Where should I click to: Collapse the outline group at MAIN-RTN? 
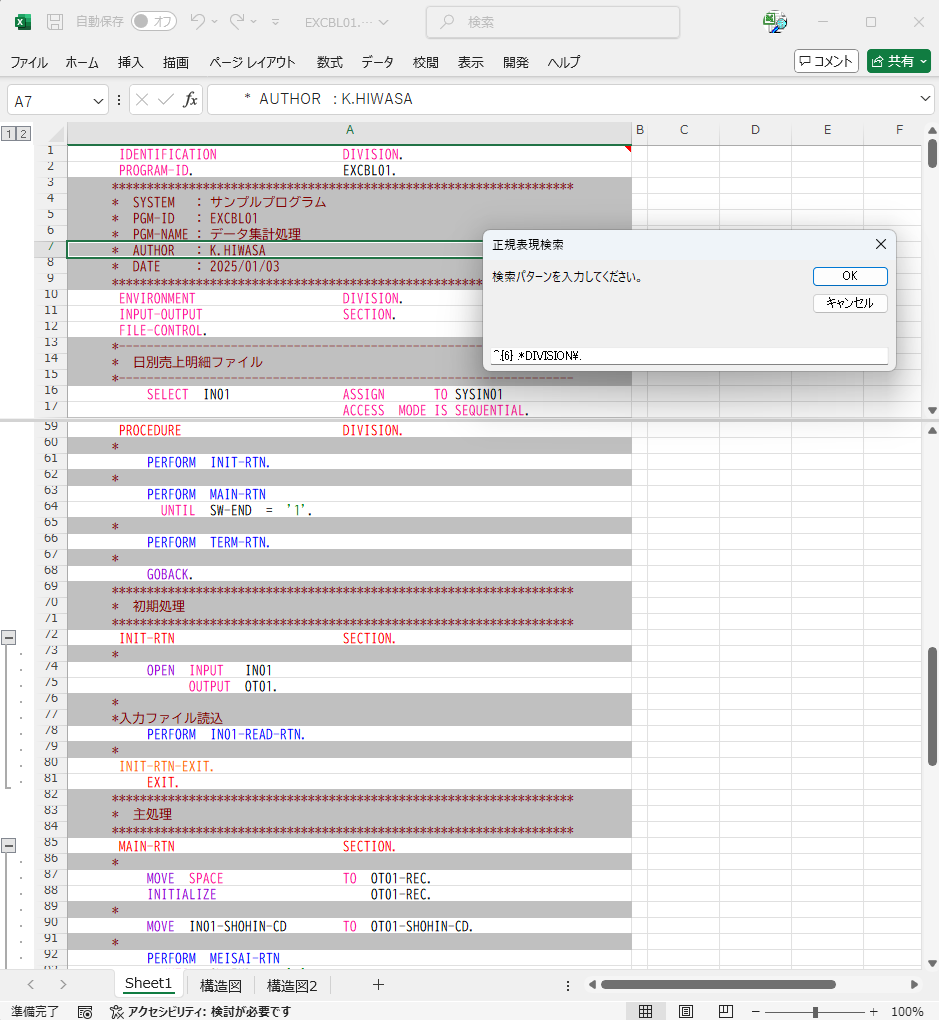[x=9, y=845]
